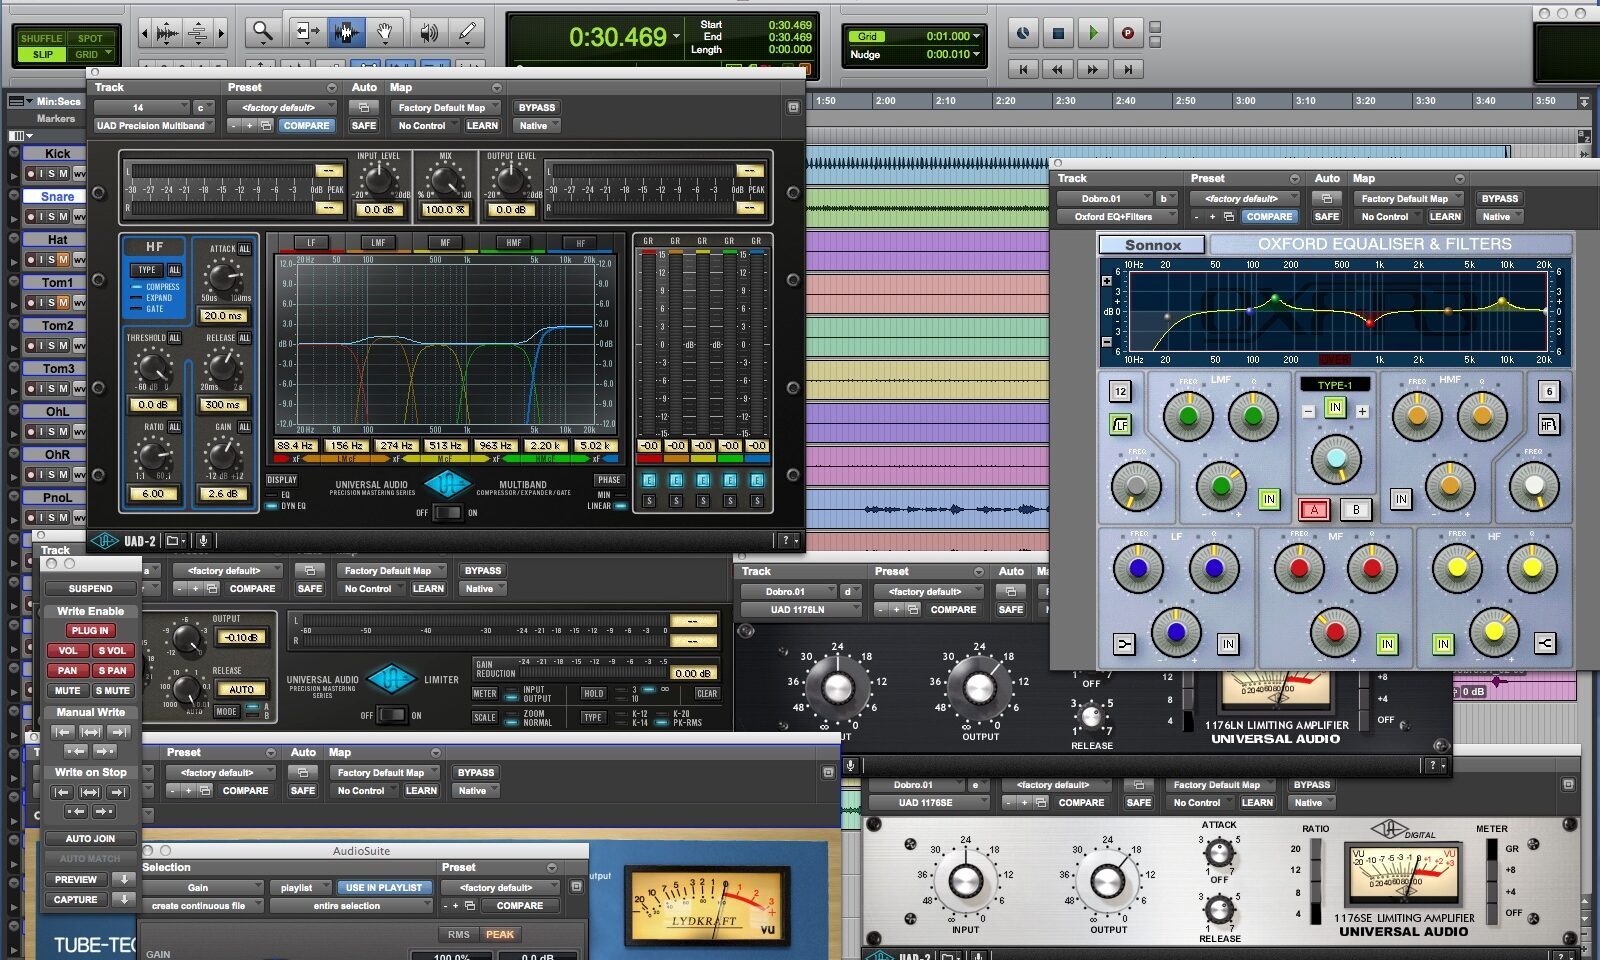Click Return to Zero transport button
The width and height of the screenshot is (1600, 960).
[1023, 69]
